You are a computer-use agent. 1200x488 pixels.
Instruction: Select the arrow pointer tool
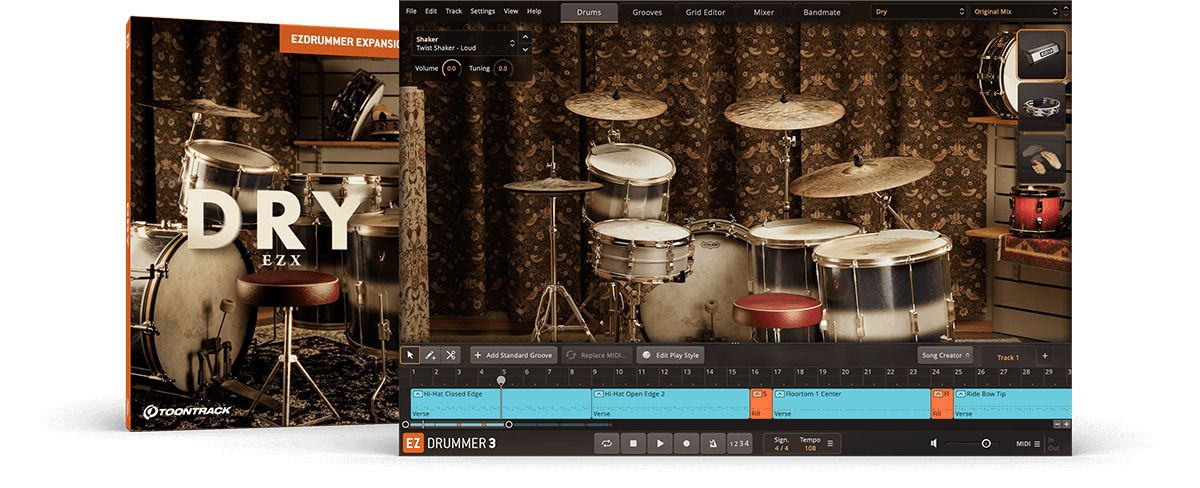coord(410,355)
